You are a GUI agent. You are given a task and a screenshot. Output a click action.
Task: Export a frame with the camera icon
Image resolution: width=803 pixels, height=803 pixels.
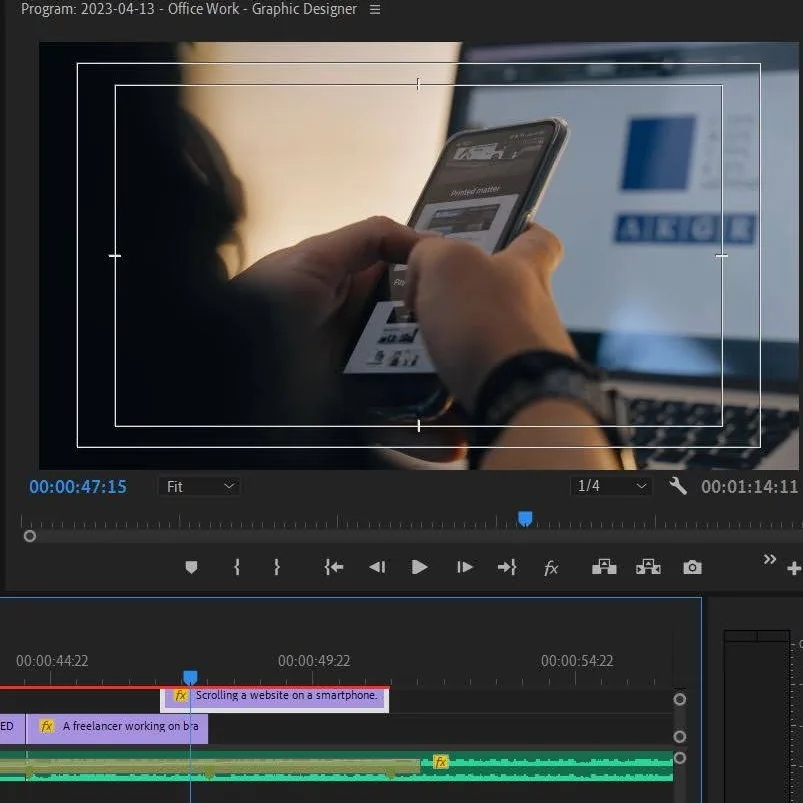tap(692, 567)
